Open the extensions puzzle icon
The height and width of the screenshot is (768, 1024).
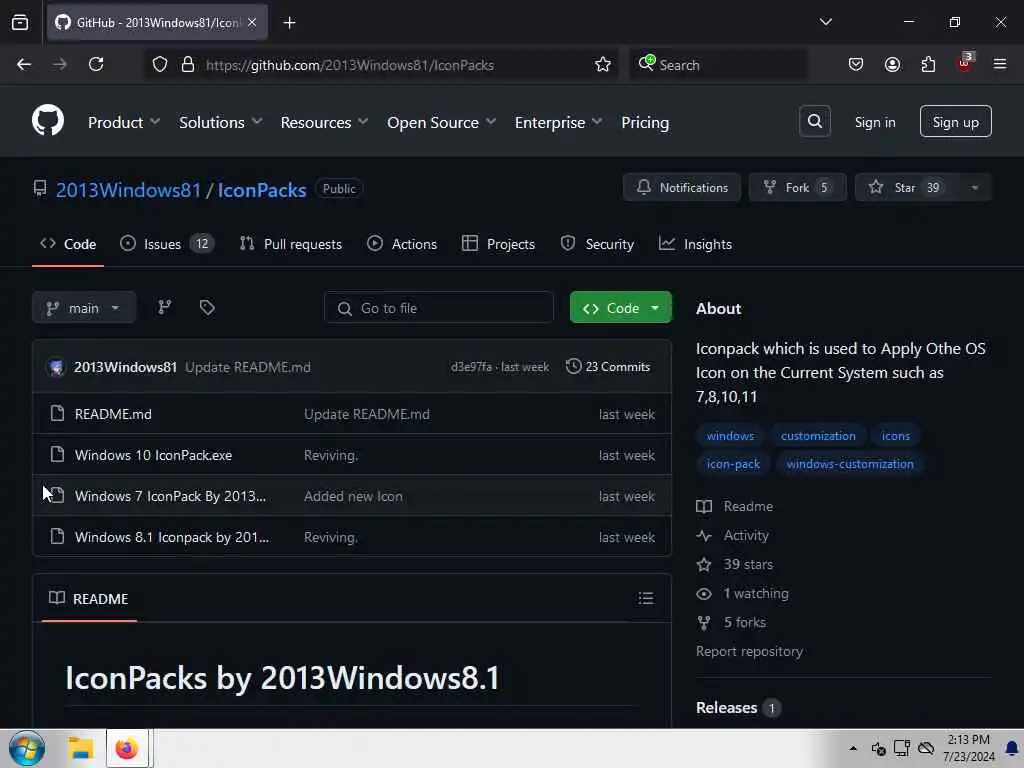[x=928, y=64]
